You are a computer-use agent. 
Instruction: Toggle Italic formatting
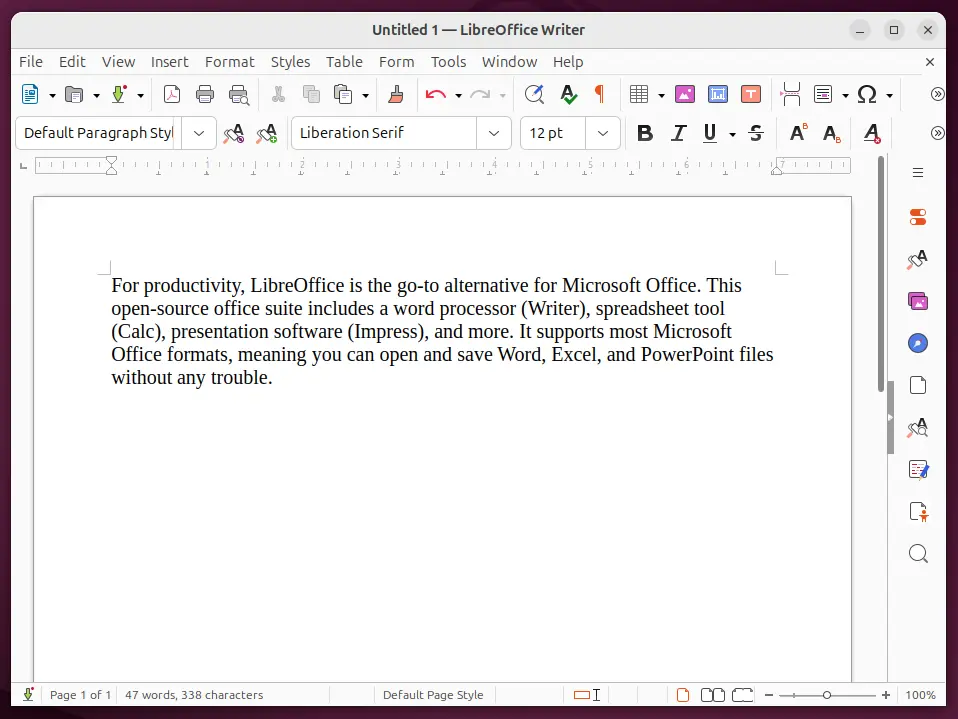(678, 133)
